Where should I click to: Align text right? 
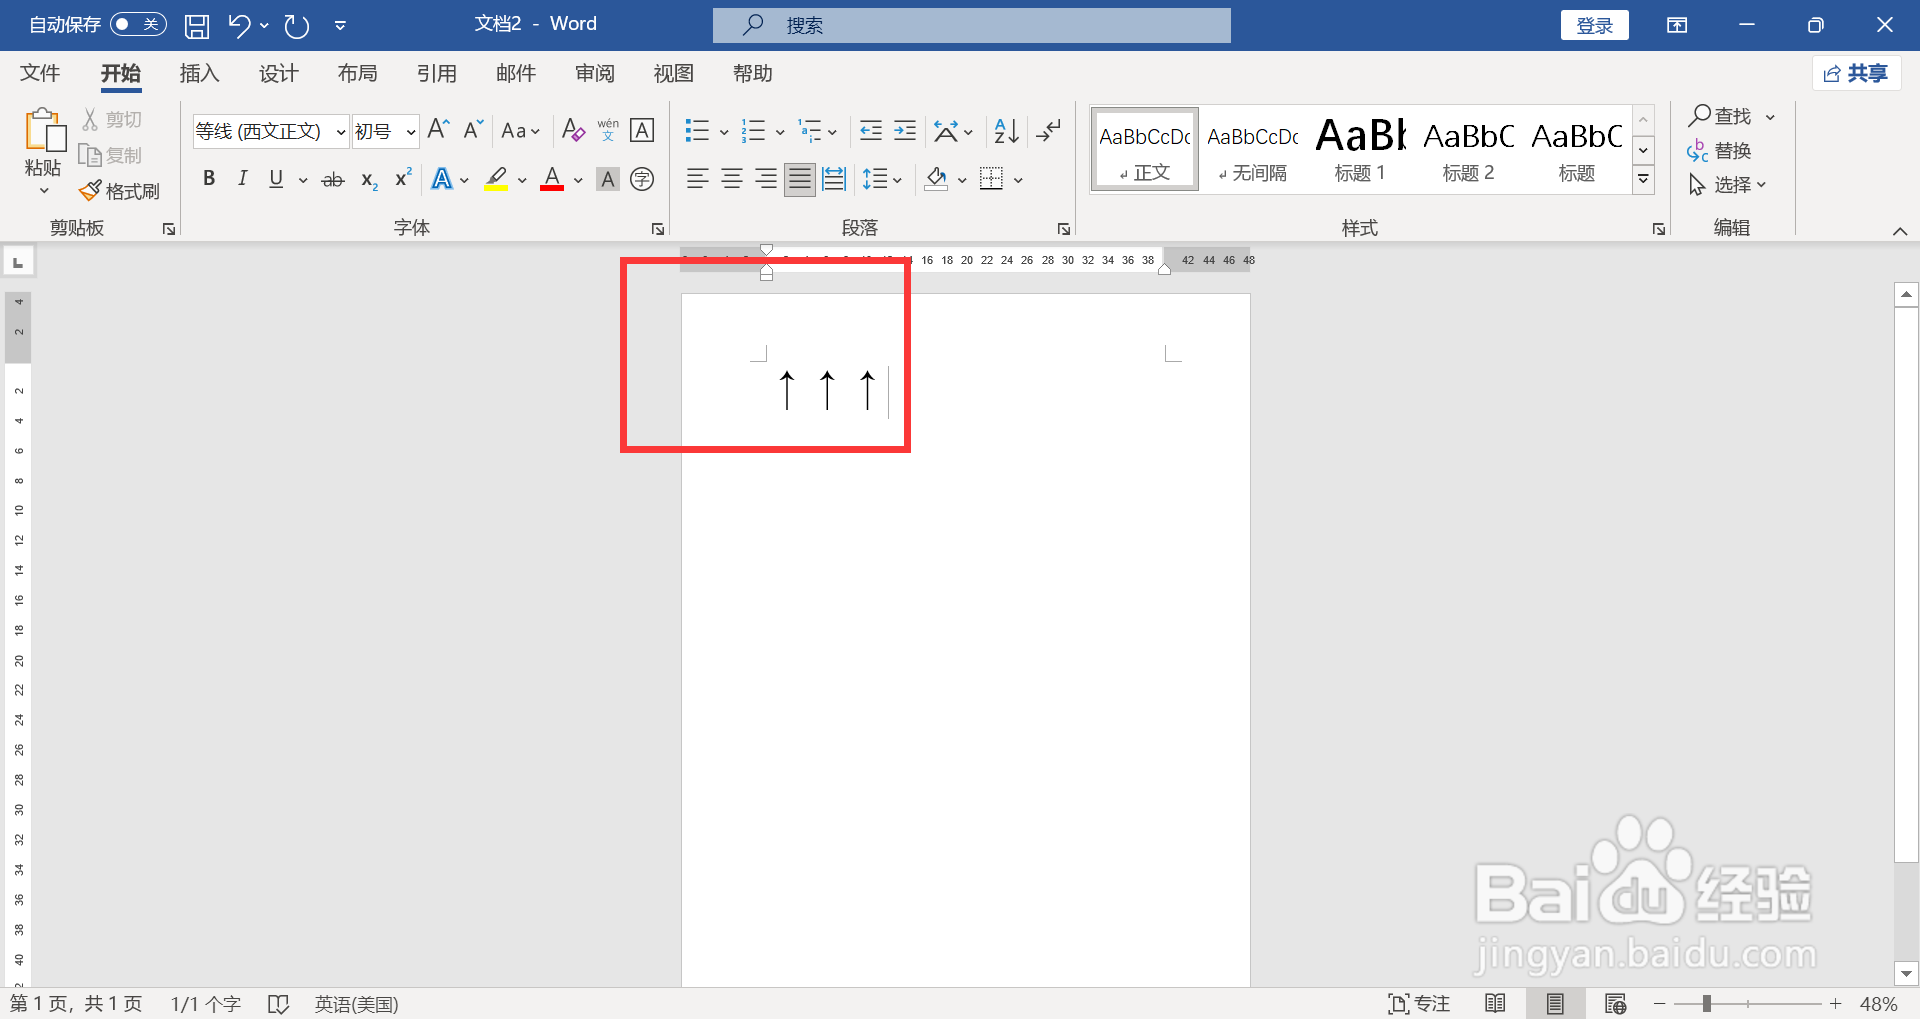[766, 180]
